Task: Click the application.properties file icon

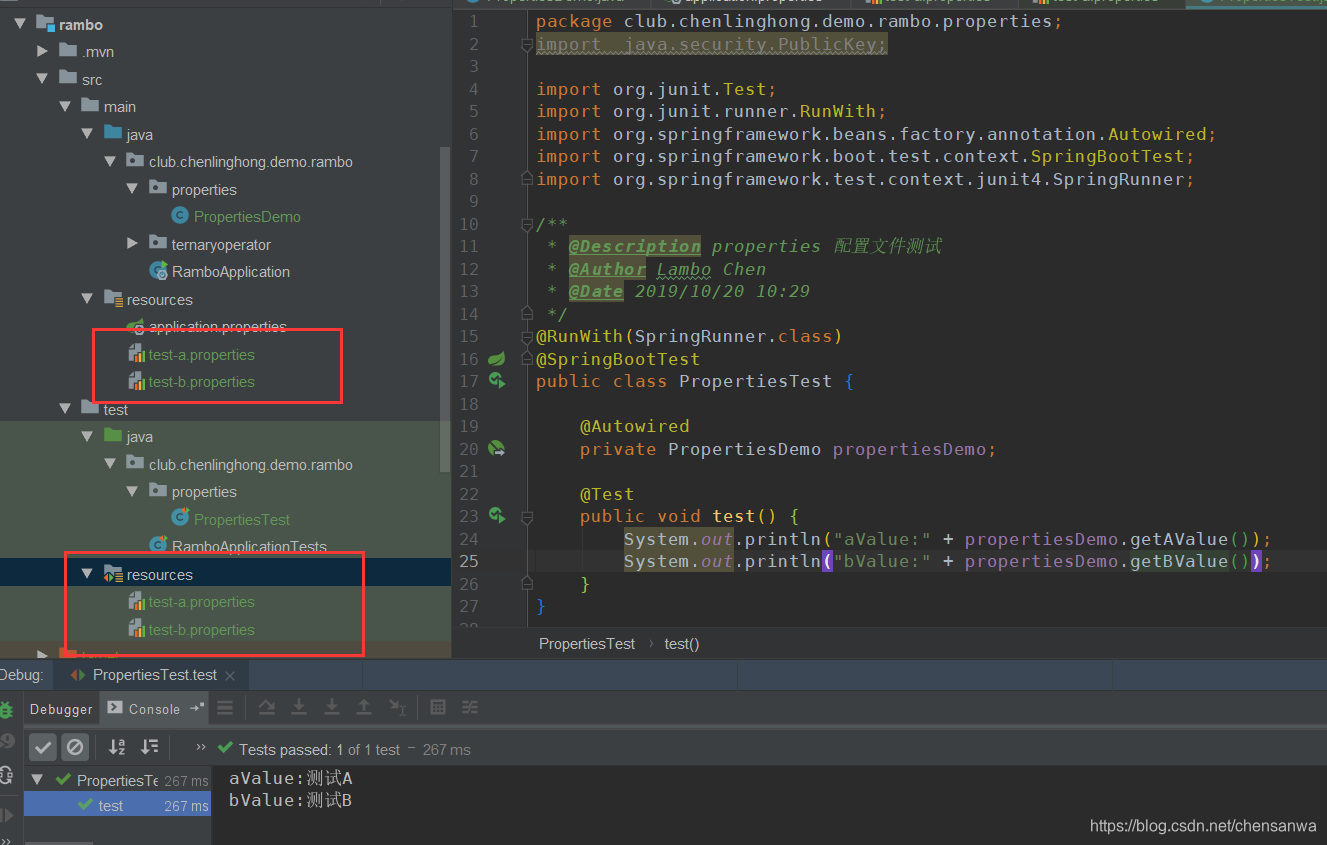Action: [x=136, y=327]
